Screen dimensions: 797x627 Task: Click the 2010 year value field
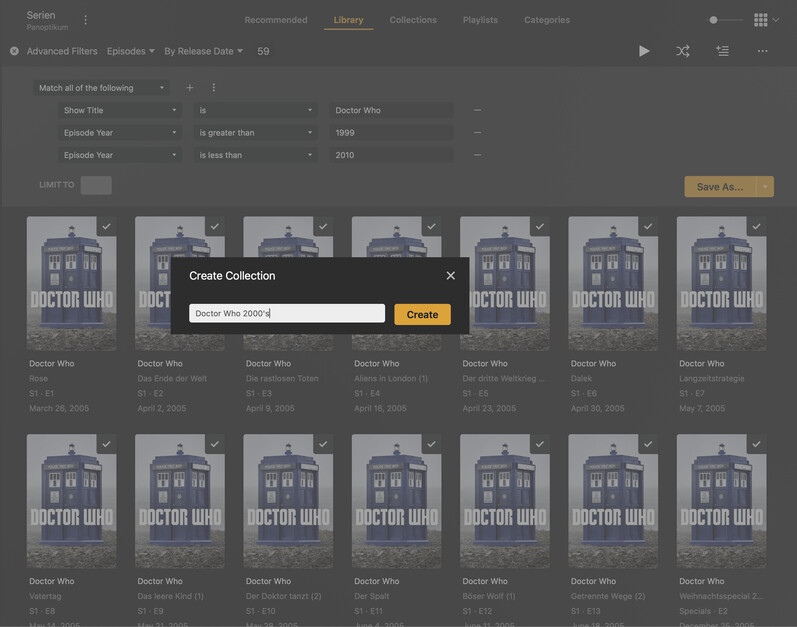tap(391, 154)
